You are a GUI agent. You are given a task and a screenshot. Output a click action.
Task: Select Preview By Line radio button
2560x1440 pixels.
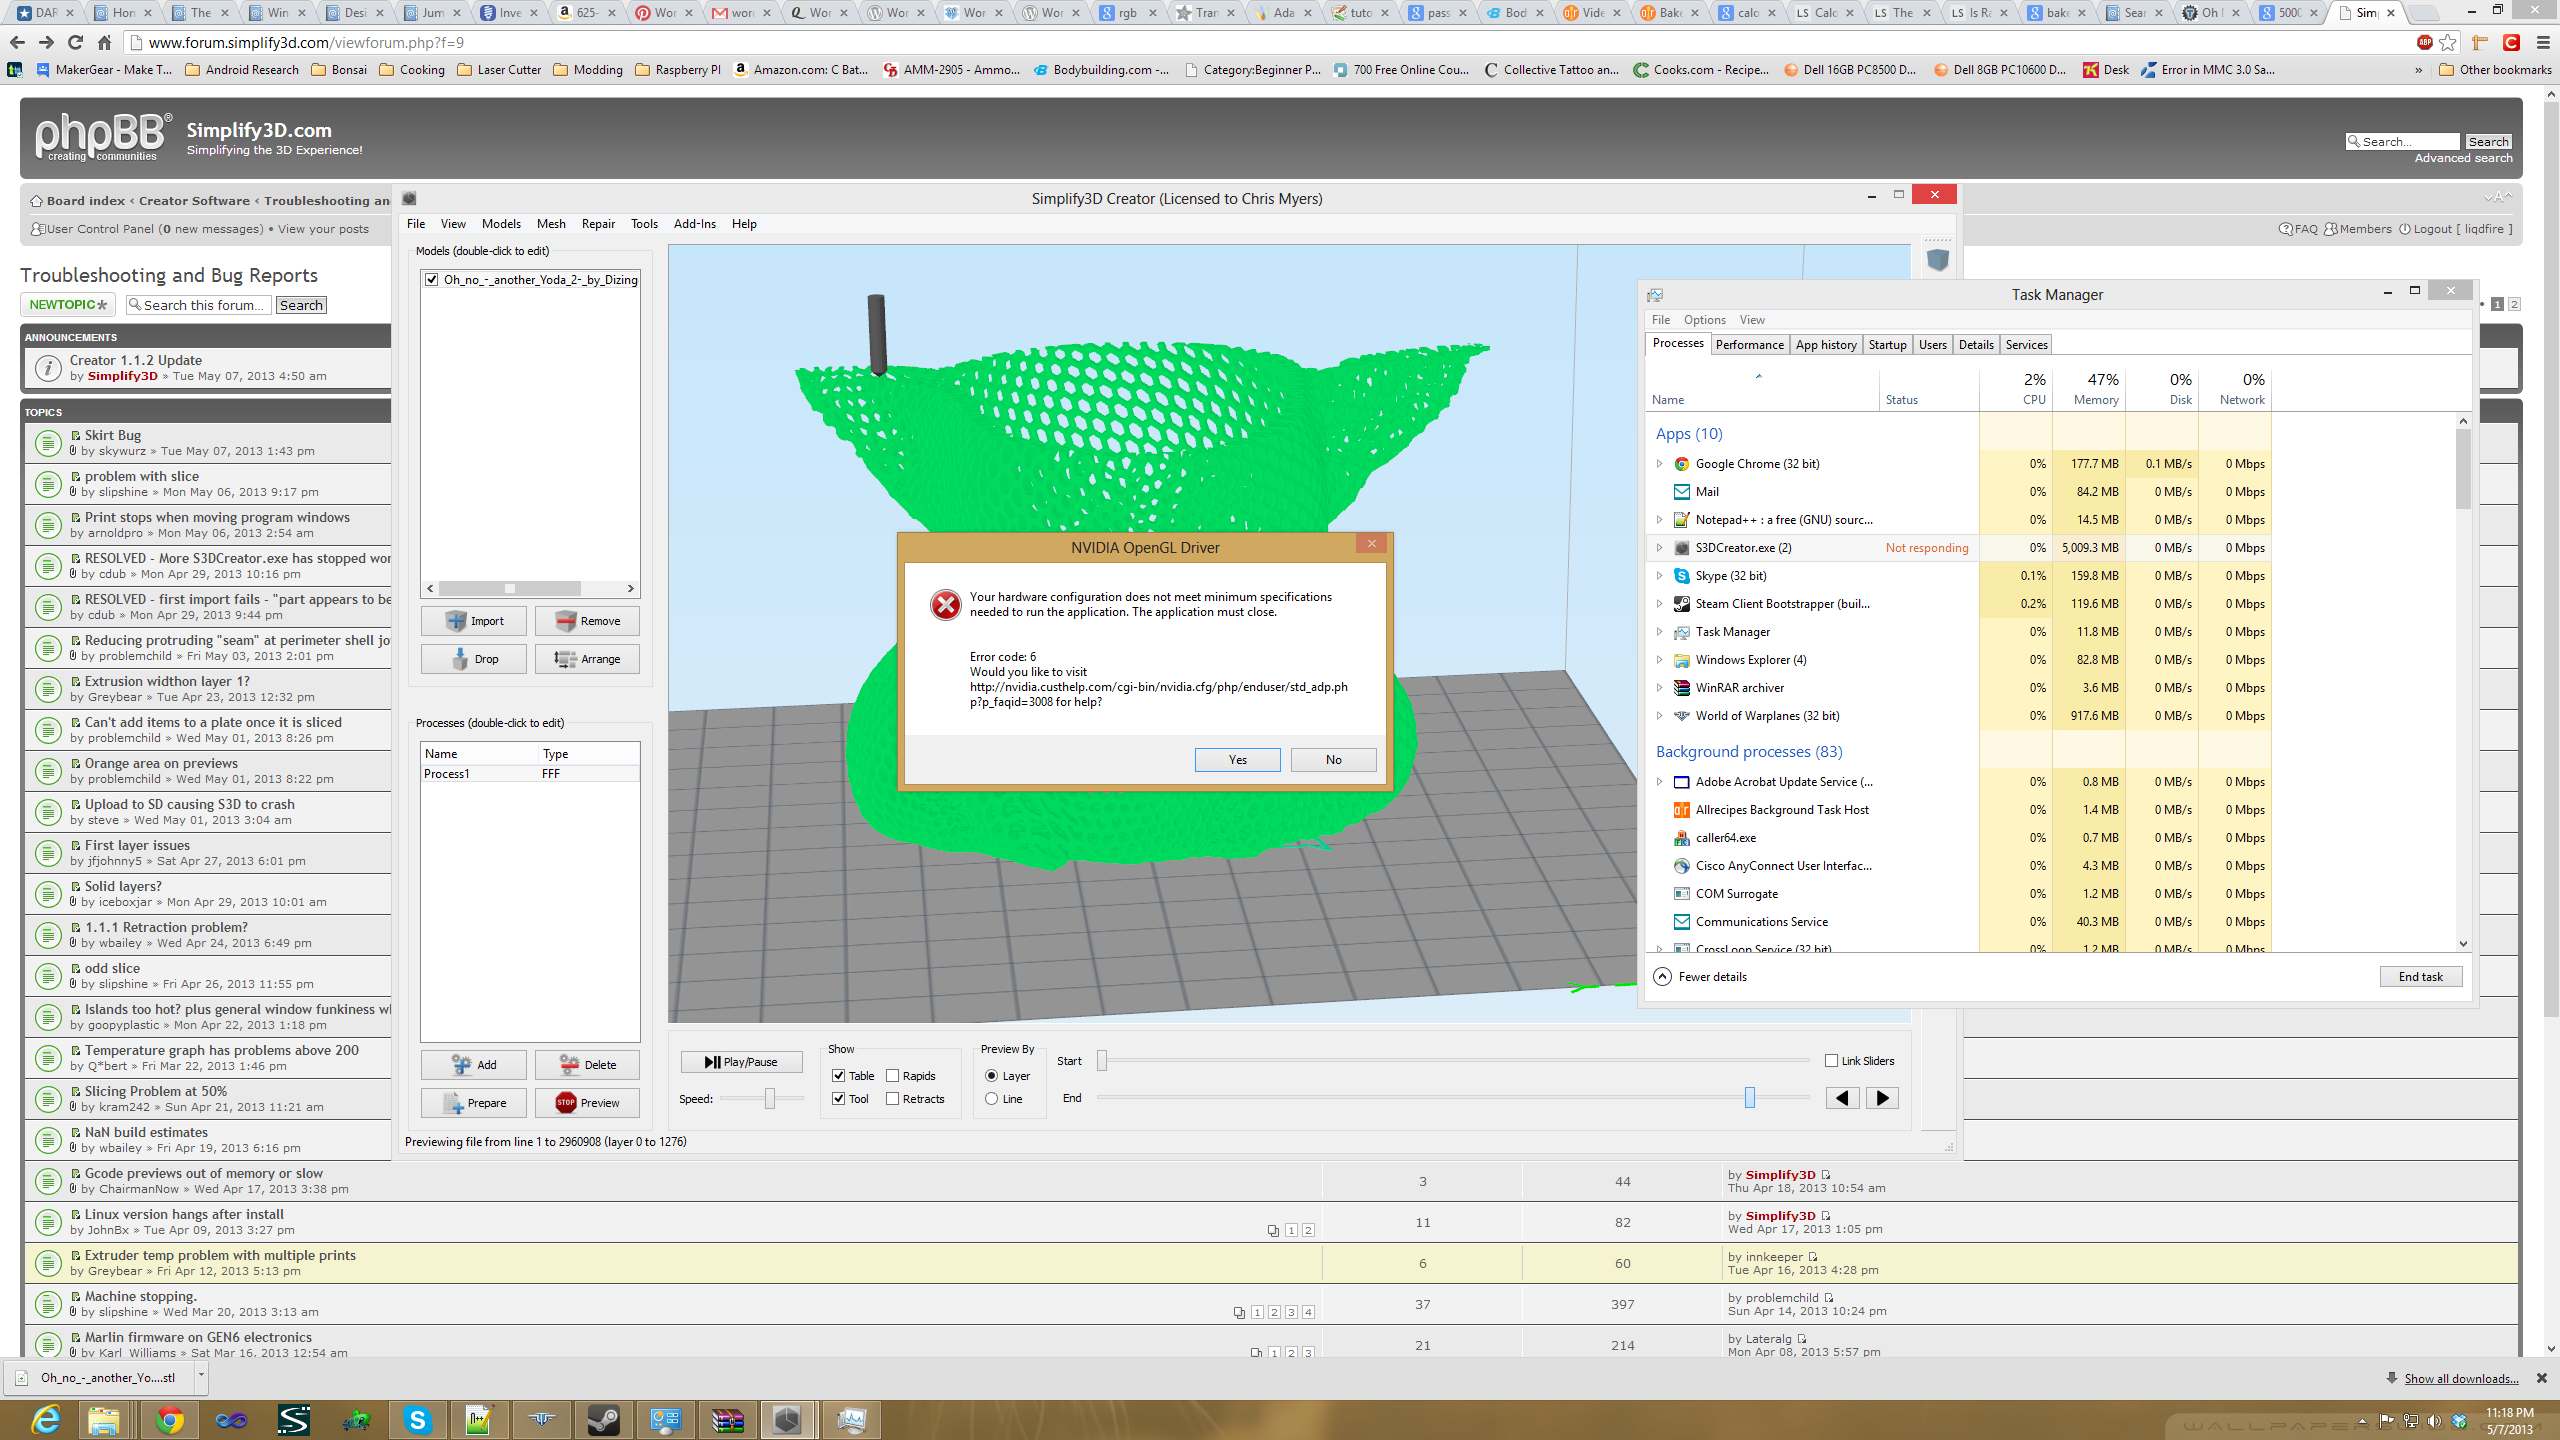pos(991,1099)
